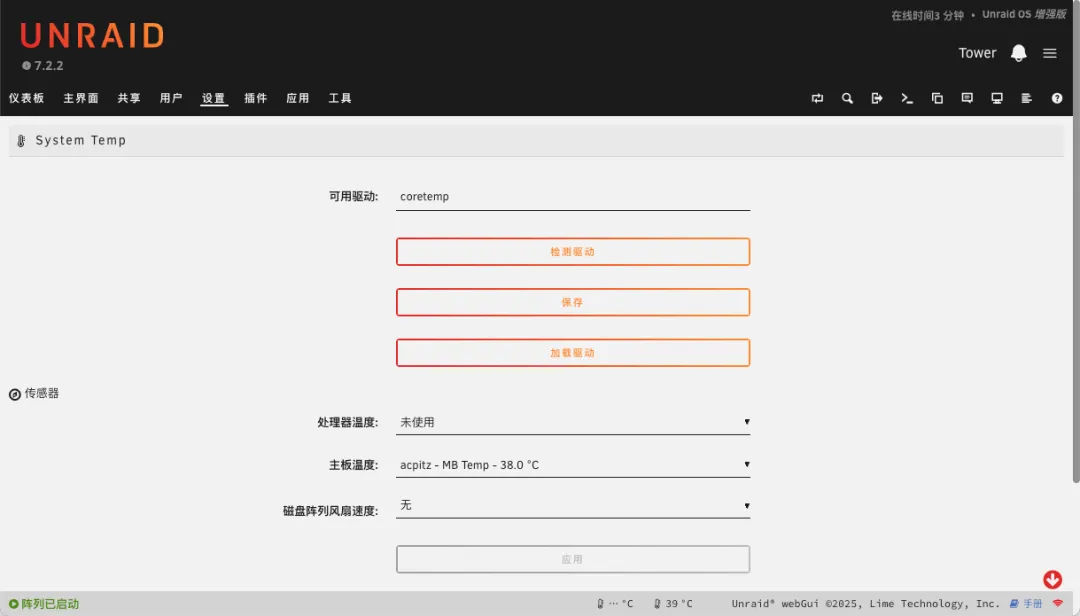
Task: Switch to the 工具 menu tab
Action: point(340,98)
